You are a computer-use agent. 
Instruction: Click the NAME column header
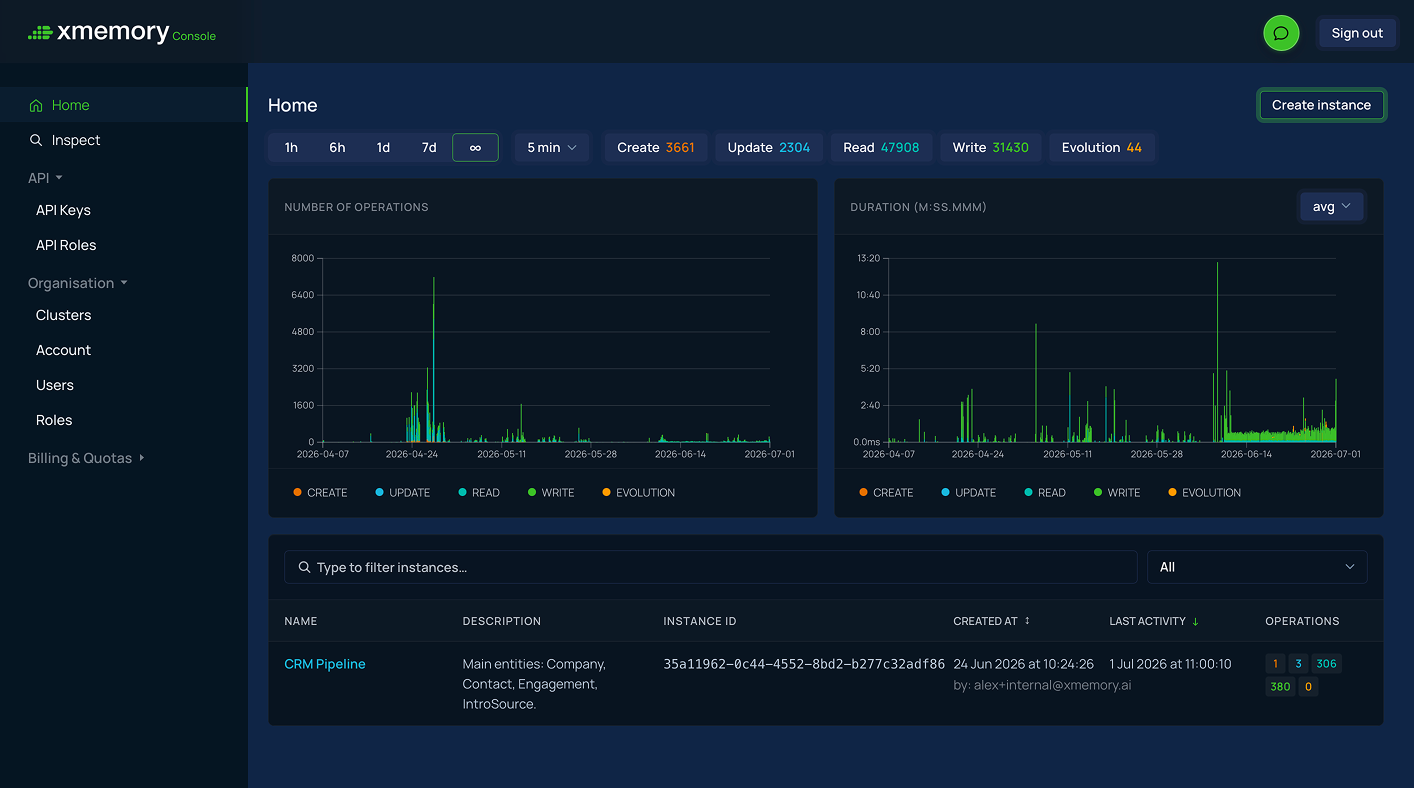[x=301, y=621]
